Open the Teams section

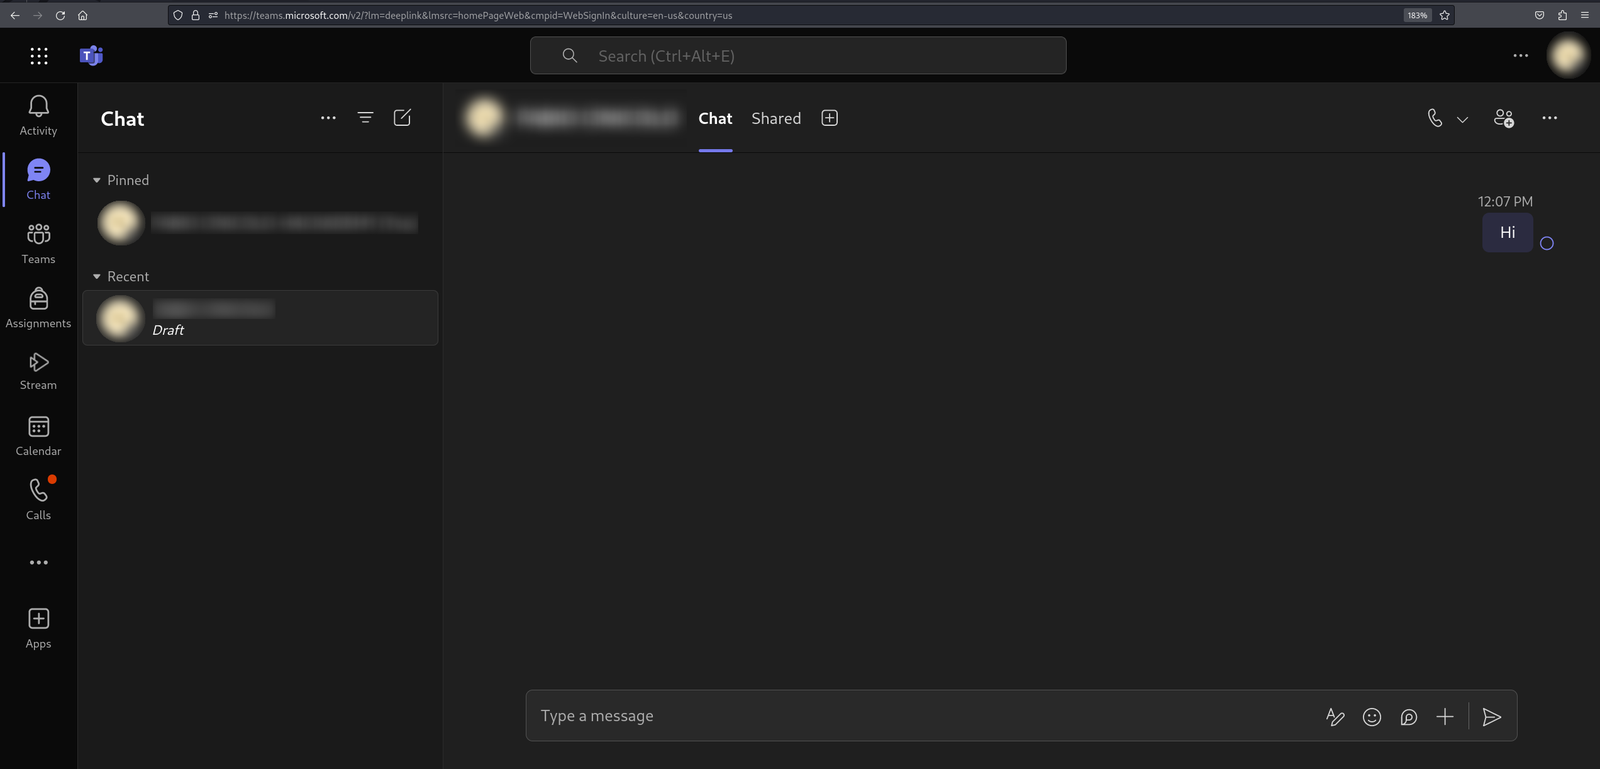point(38,244)
